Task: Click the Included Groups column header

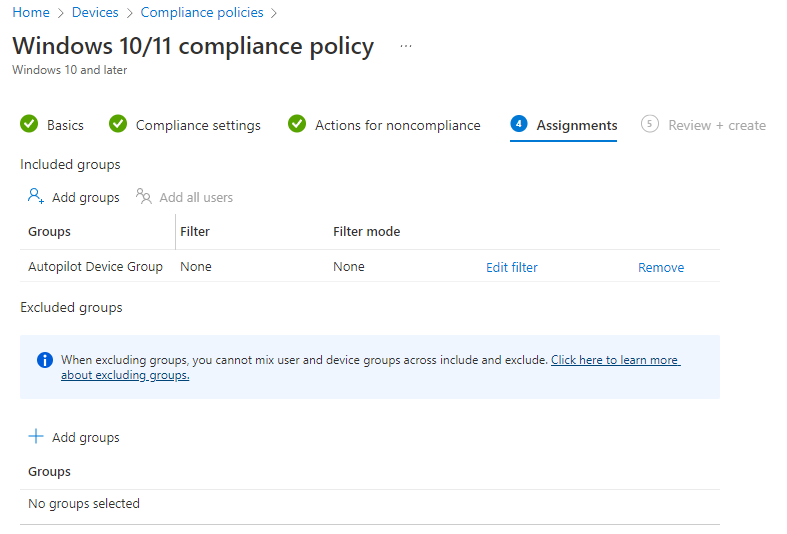Action: click(49, 231)
